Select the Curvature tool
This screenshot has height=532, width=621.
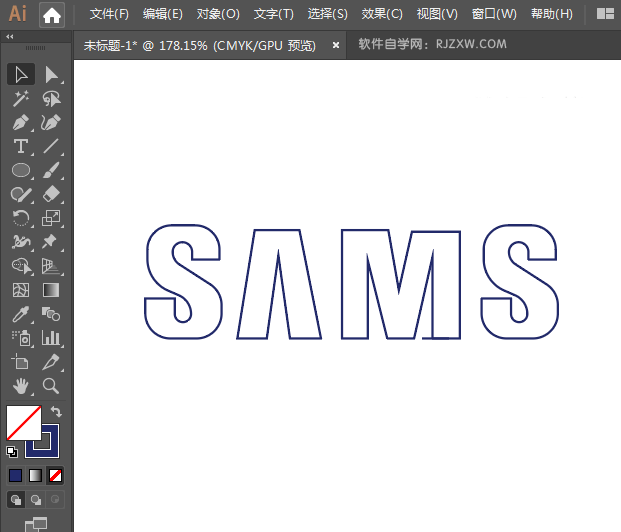coord(51,122)
